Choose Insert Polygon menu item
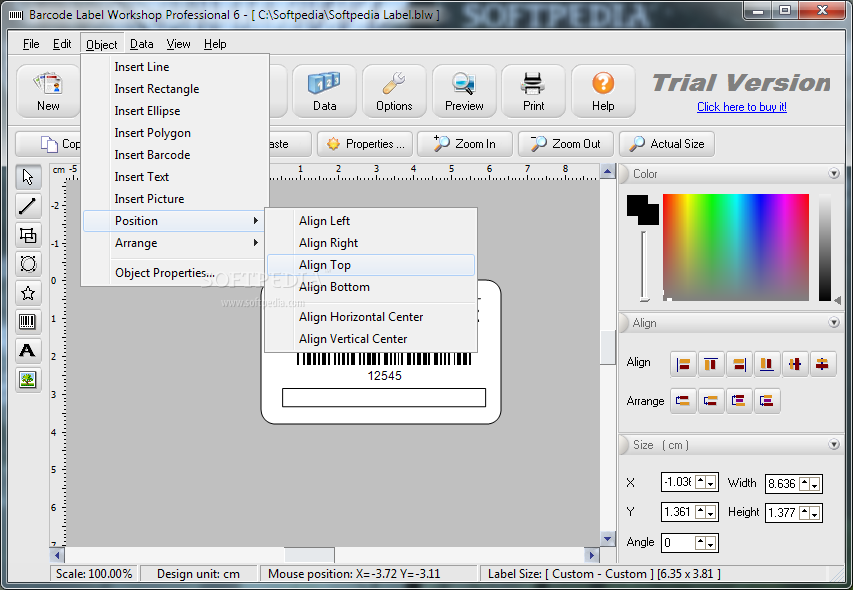853x590 pixels. click(x=174, y=133)
